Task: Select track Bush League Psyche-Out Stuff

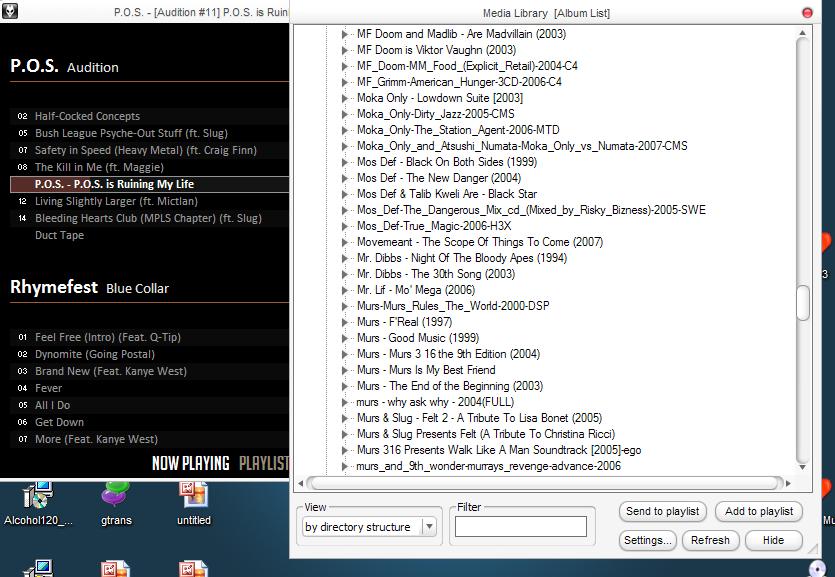Action: 149,133
